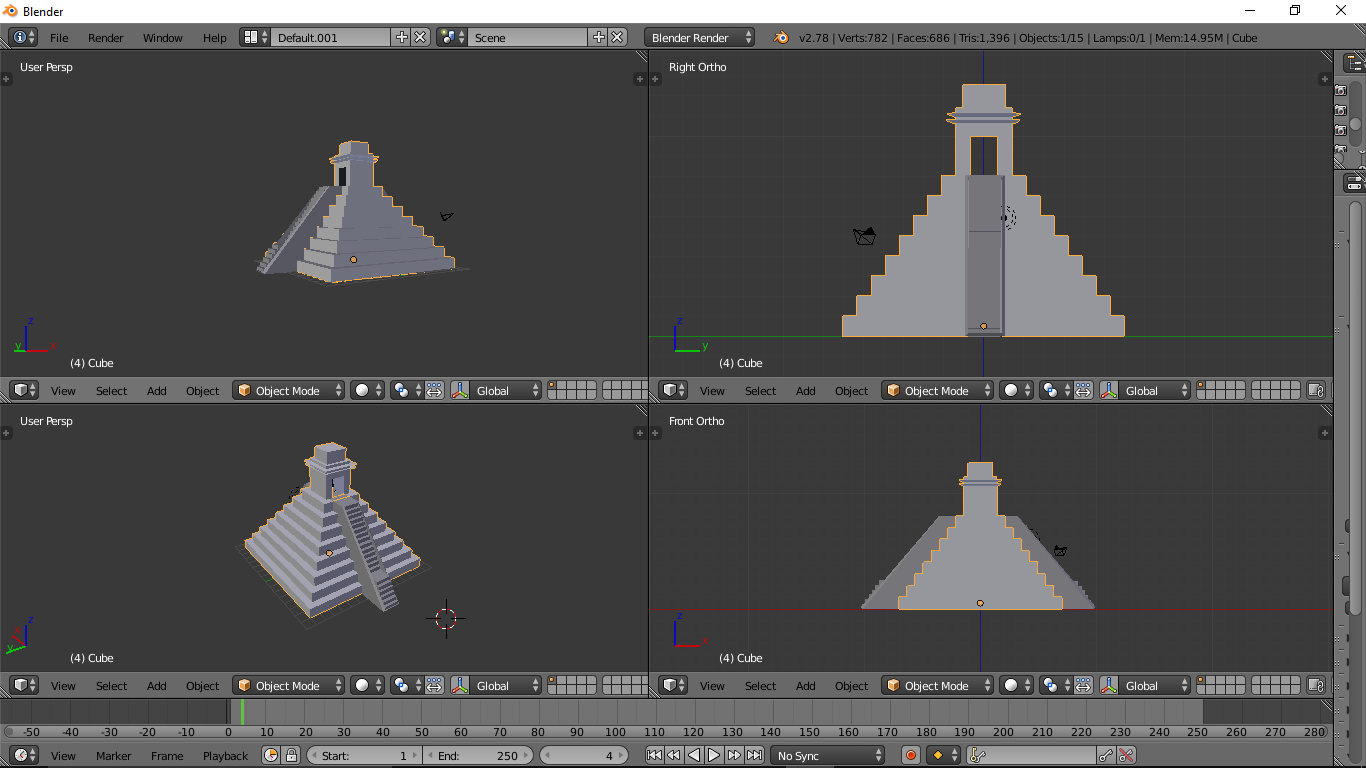Viewport: 1366px width, 768px height.
Task: Click the 3D manipulator widget icon in Right Ortho view
Action: tap(1109, 391)
